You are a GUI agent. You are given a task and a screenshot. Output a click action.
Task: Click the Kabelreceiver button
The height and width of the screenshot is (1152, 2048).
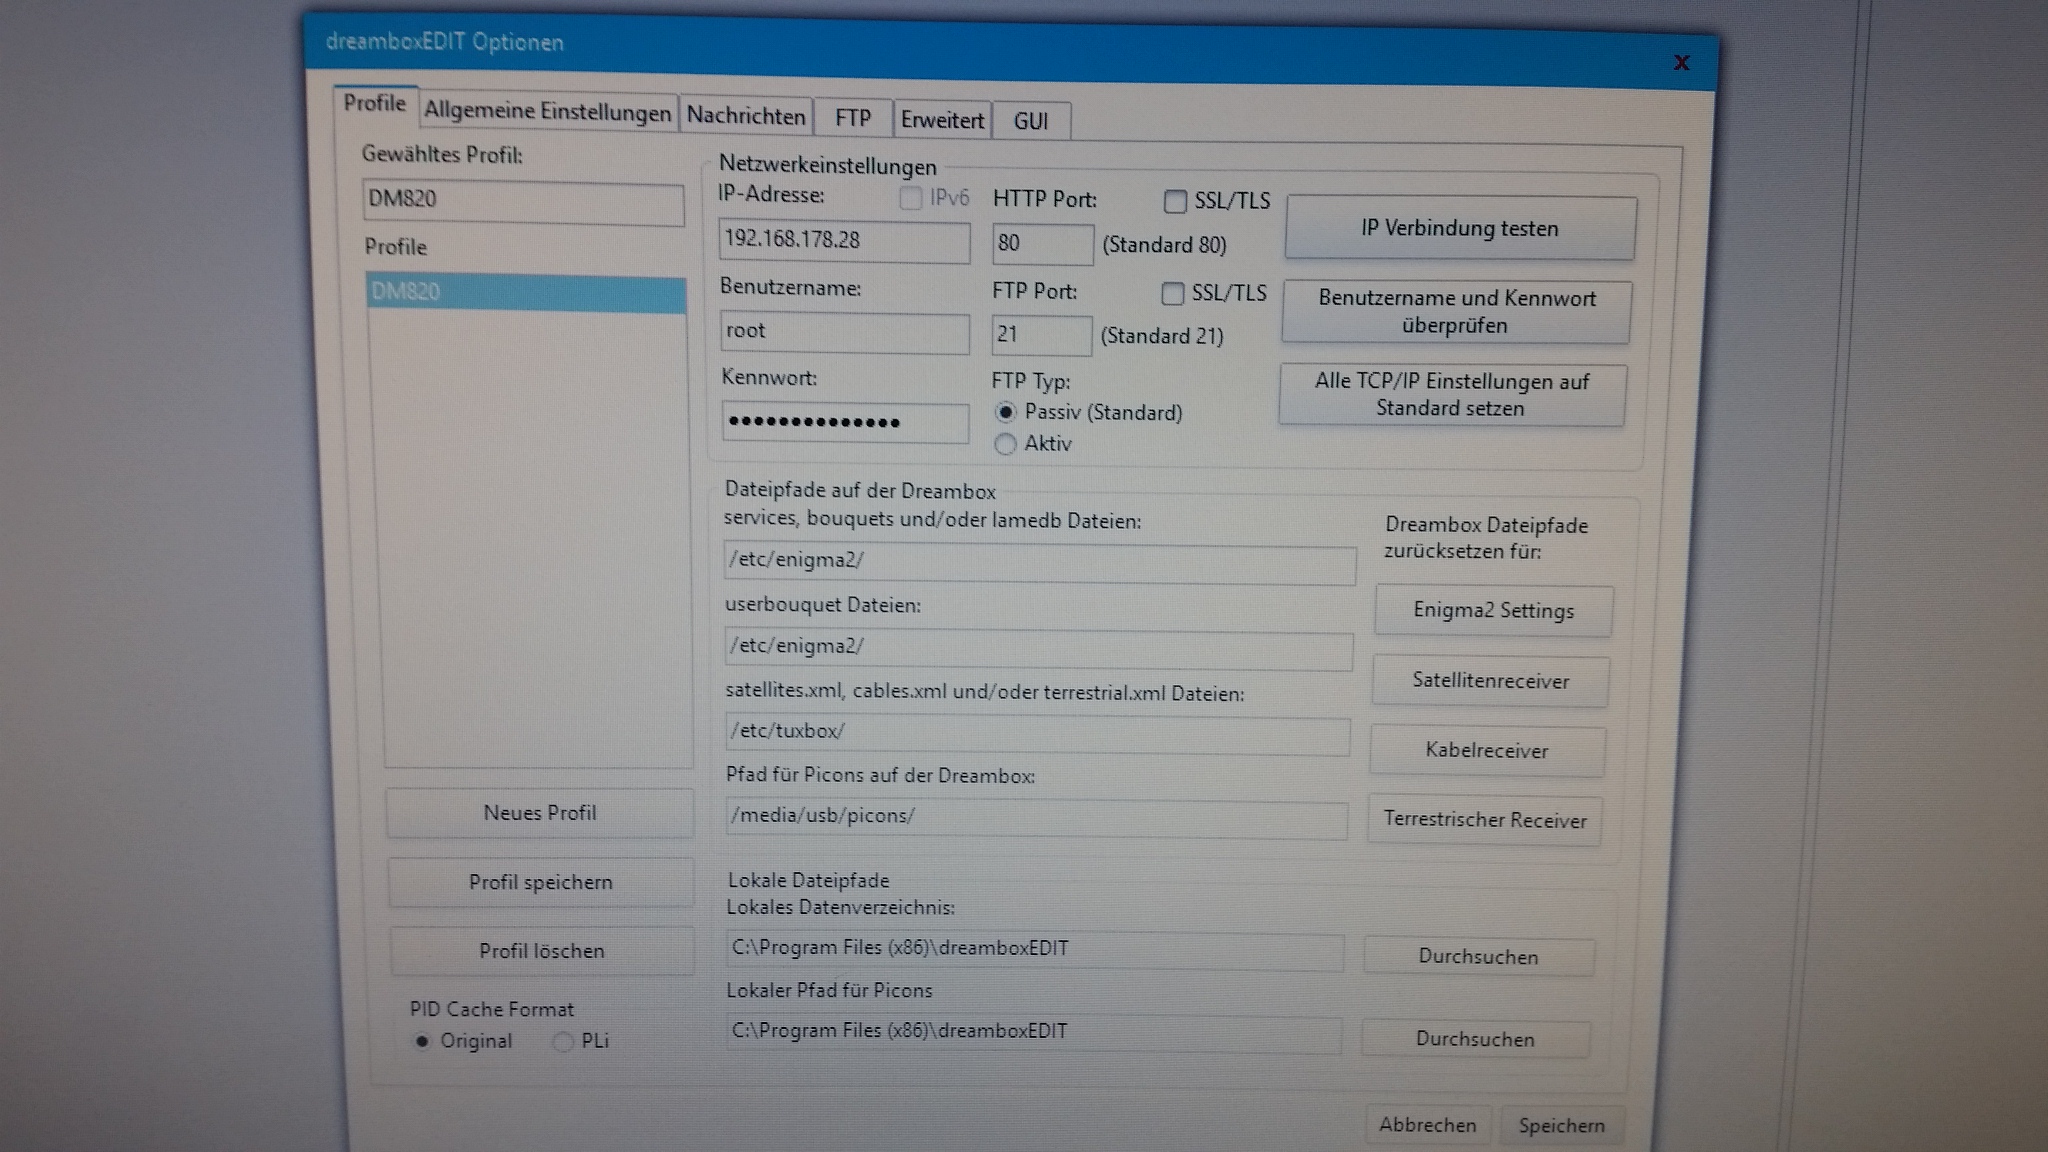coord(1486,751)
